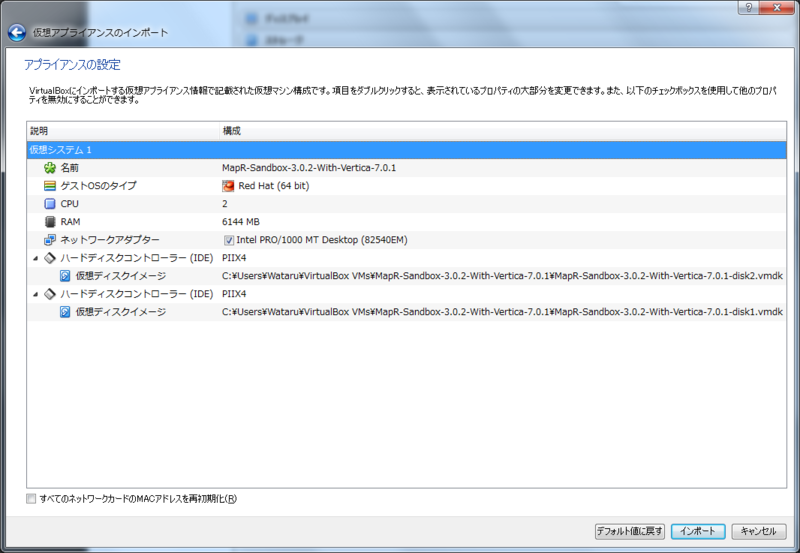Click the guest OS type icon beside ゲストOSのタイプ
Image resolution: width=800 pixels, height=553 pixels.
coord(49,186)
